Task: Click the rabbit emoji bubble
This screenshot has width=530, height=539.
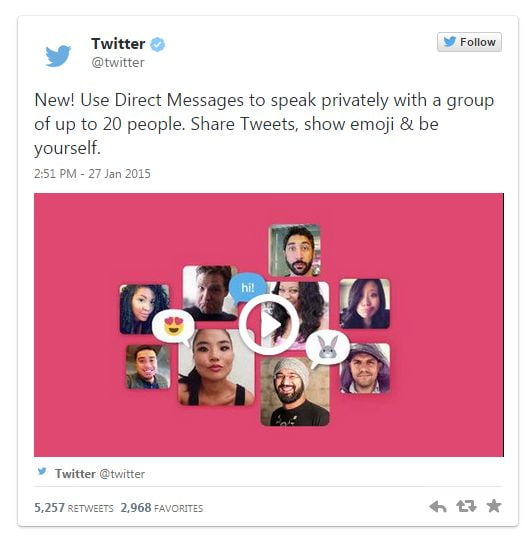Action: [x=327, y=346]
